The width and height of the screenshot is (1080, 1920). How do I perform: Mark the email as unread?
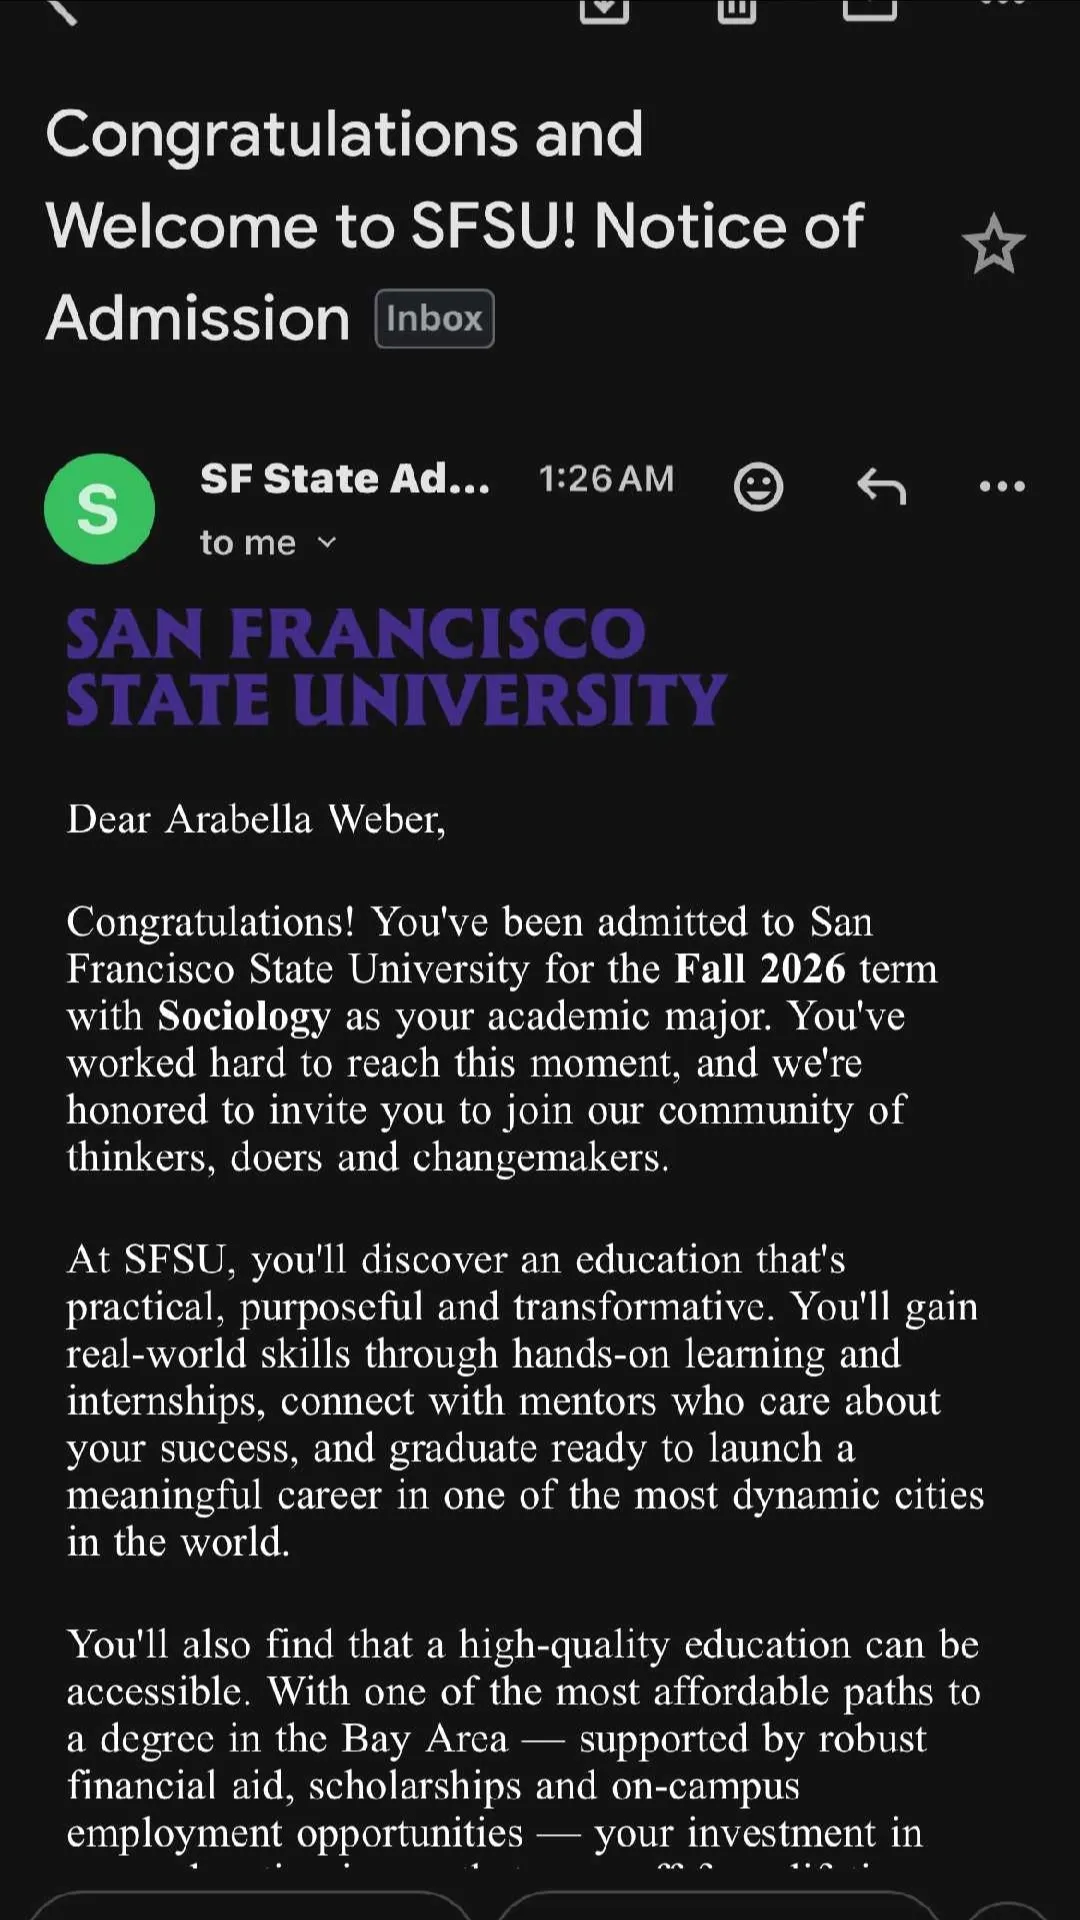coord(869,8)
